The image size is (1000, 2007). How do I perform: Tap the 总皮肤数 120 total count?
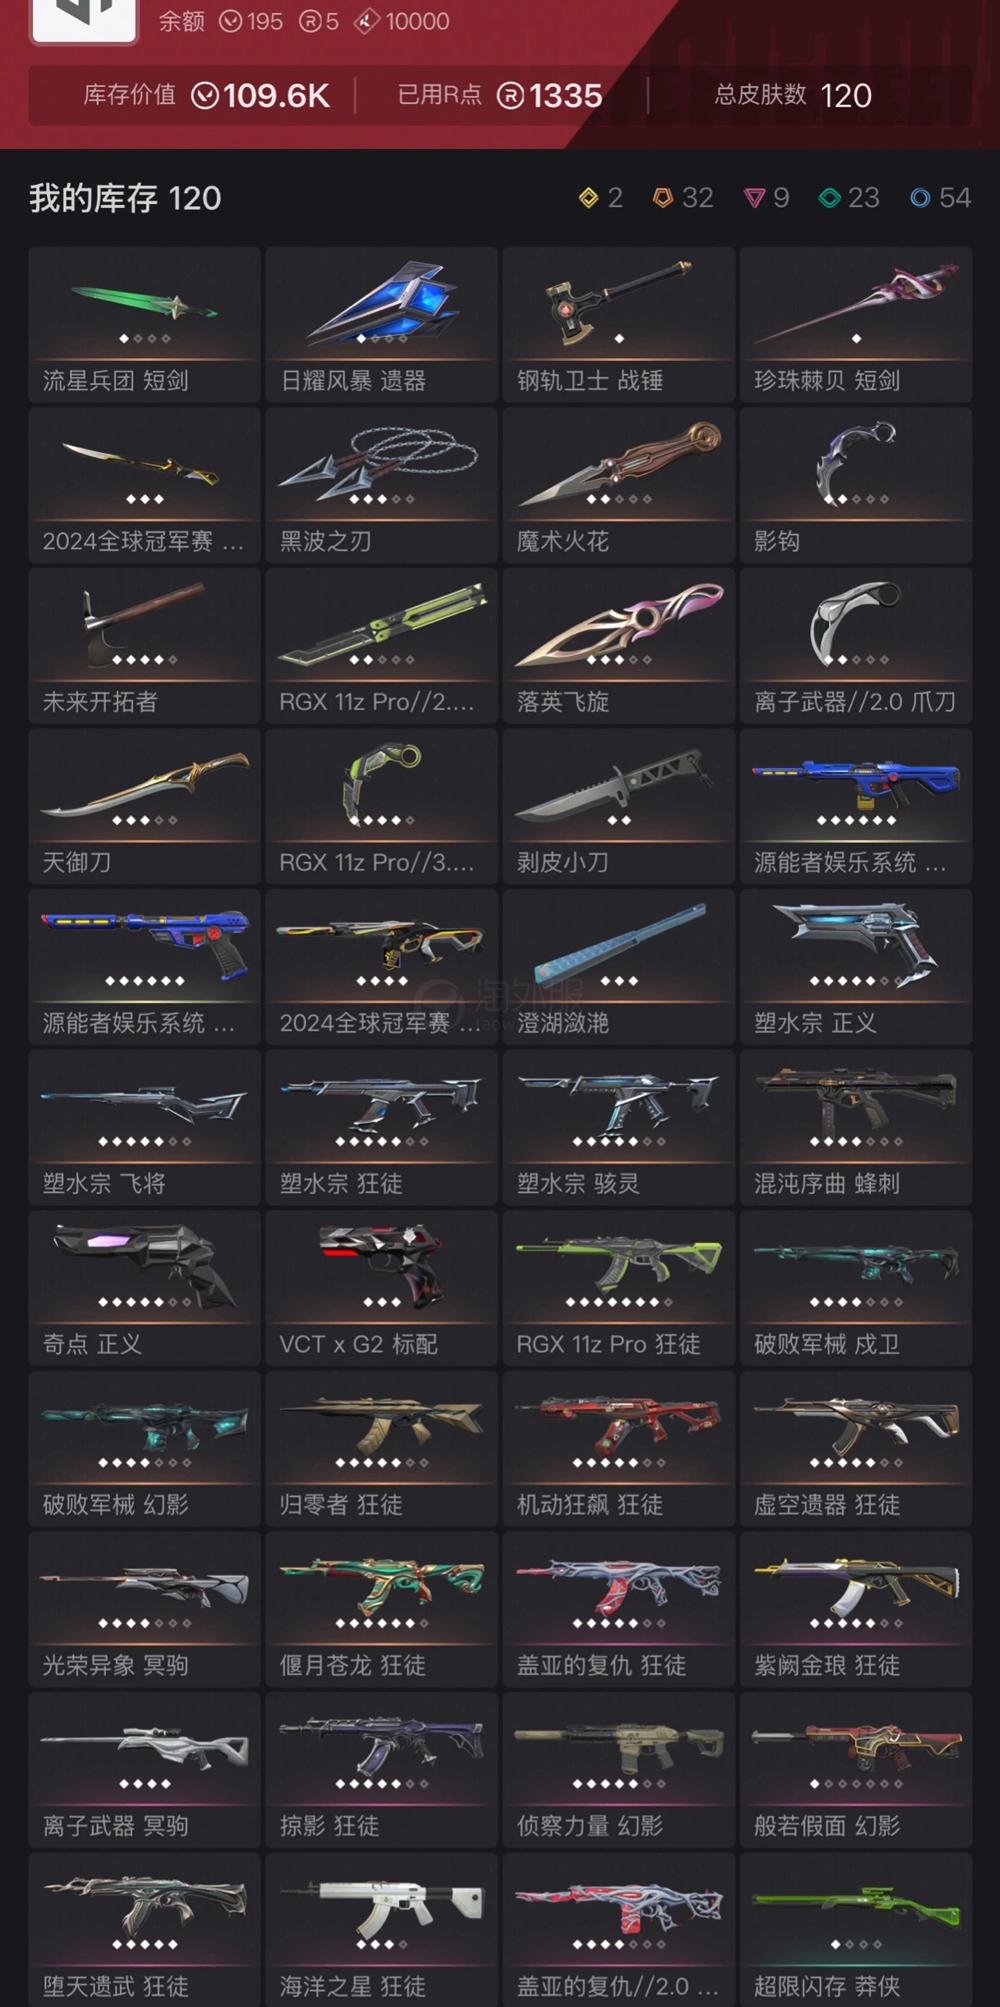click(x=793, y=96)
